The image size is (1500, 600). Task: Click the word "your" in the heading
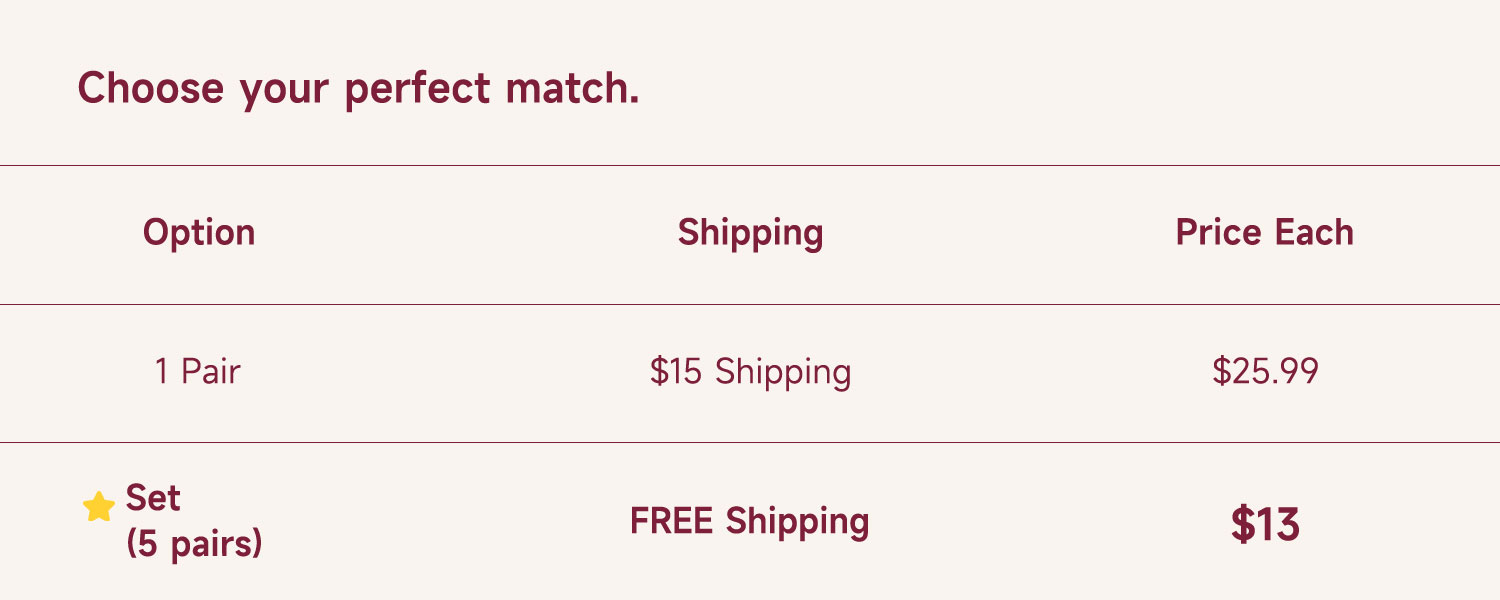284,88
